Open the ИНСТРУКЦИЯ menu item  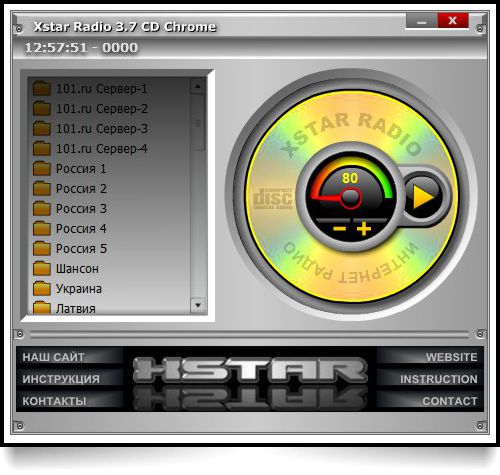pos(61,379)
